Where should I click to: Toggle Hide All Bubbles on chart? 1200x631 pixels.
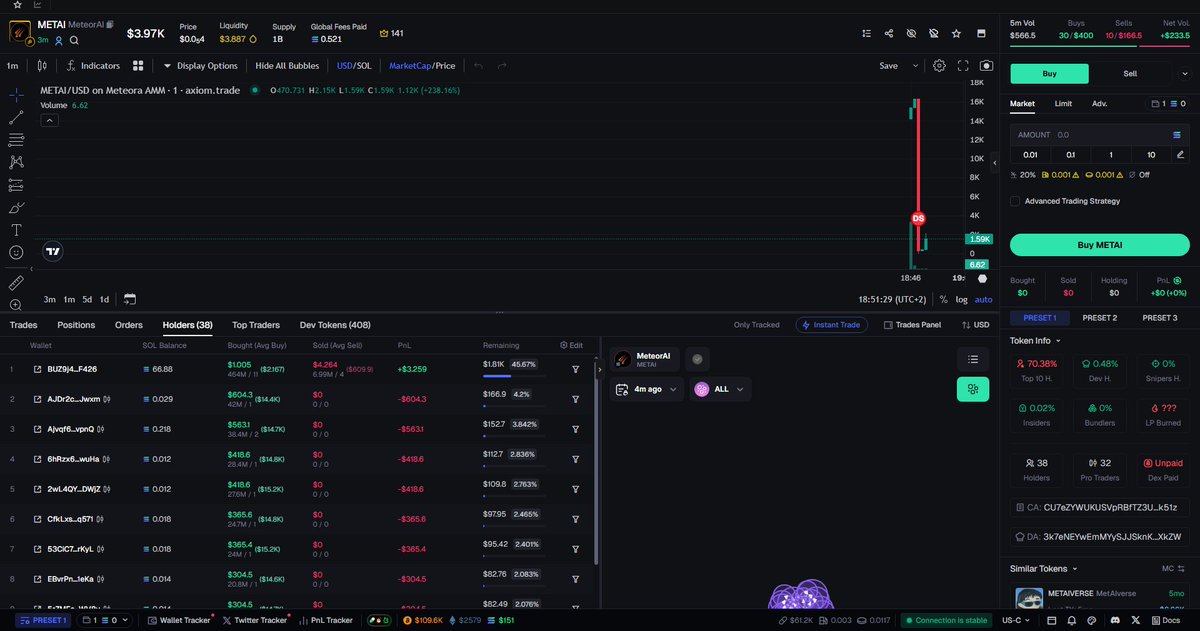[x=287, y=66]
